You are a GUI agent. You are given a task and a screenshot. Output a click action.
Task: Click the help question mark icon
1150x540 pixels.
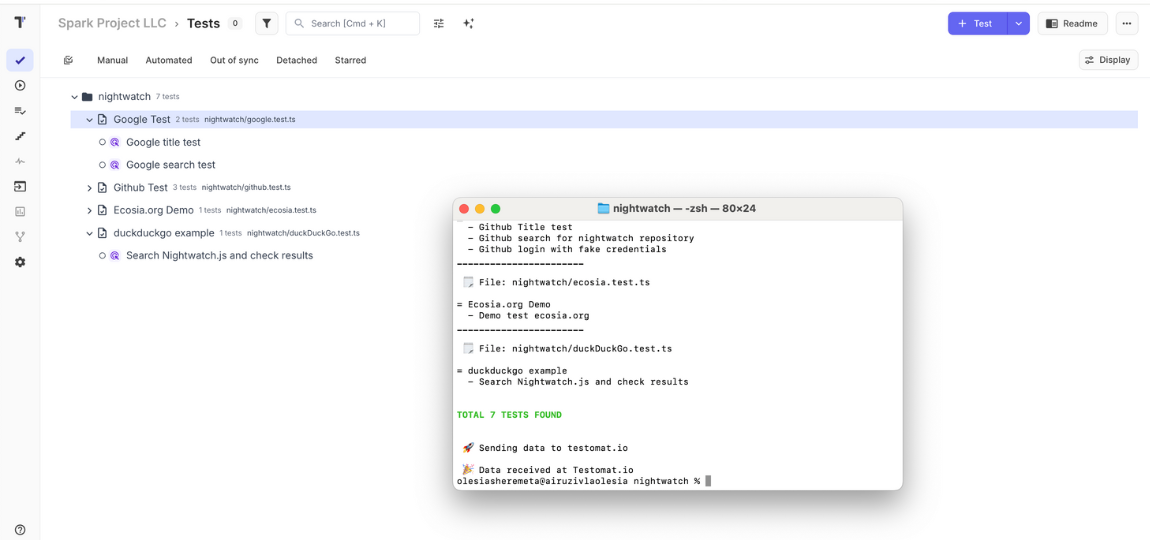[20, 530]
